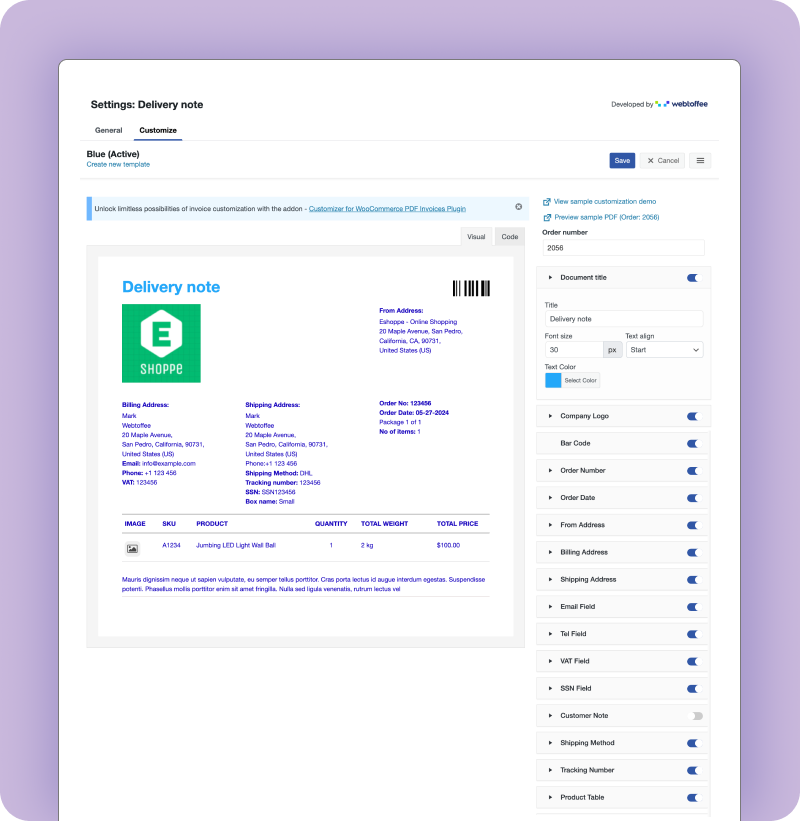Screen dimensions: 800x821
Task: Click the Eshoppe store logo in the preview
Action: point(160,343)
